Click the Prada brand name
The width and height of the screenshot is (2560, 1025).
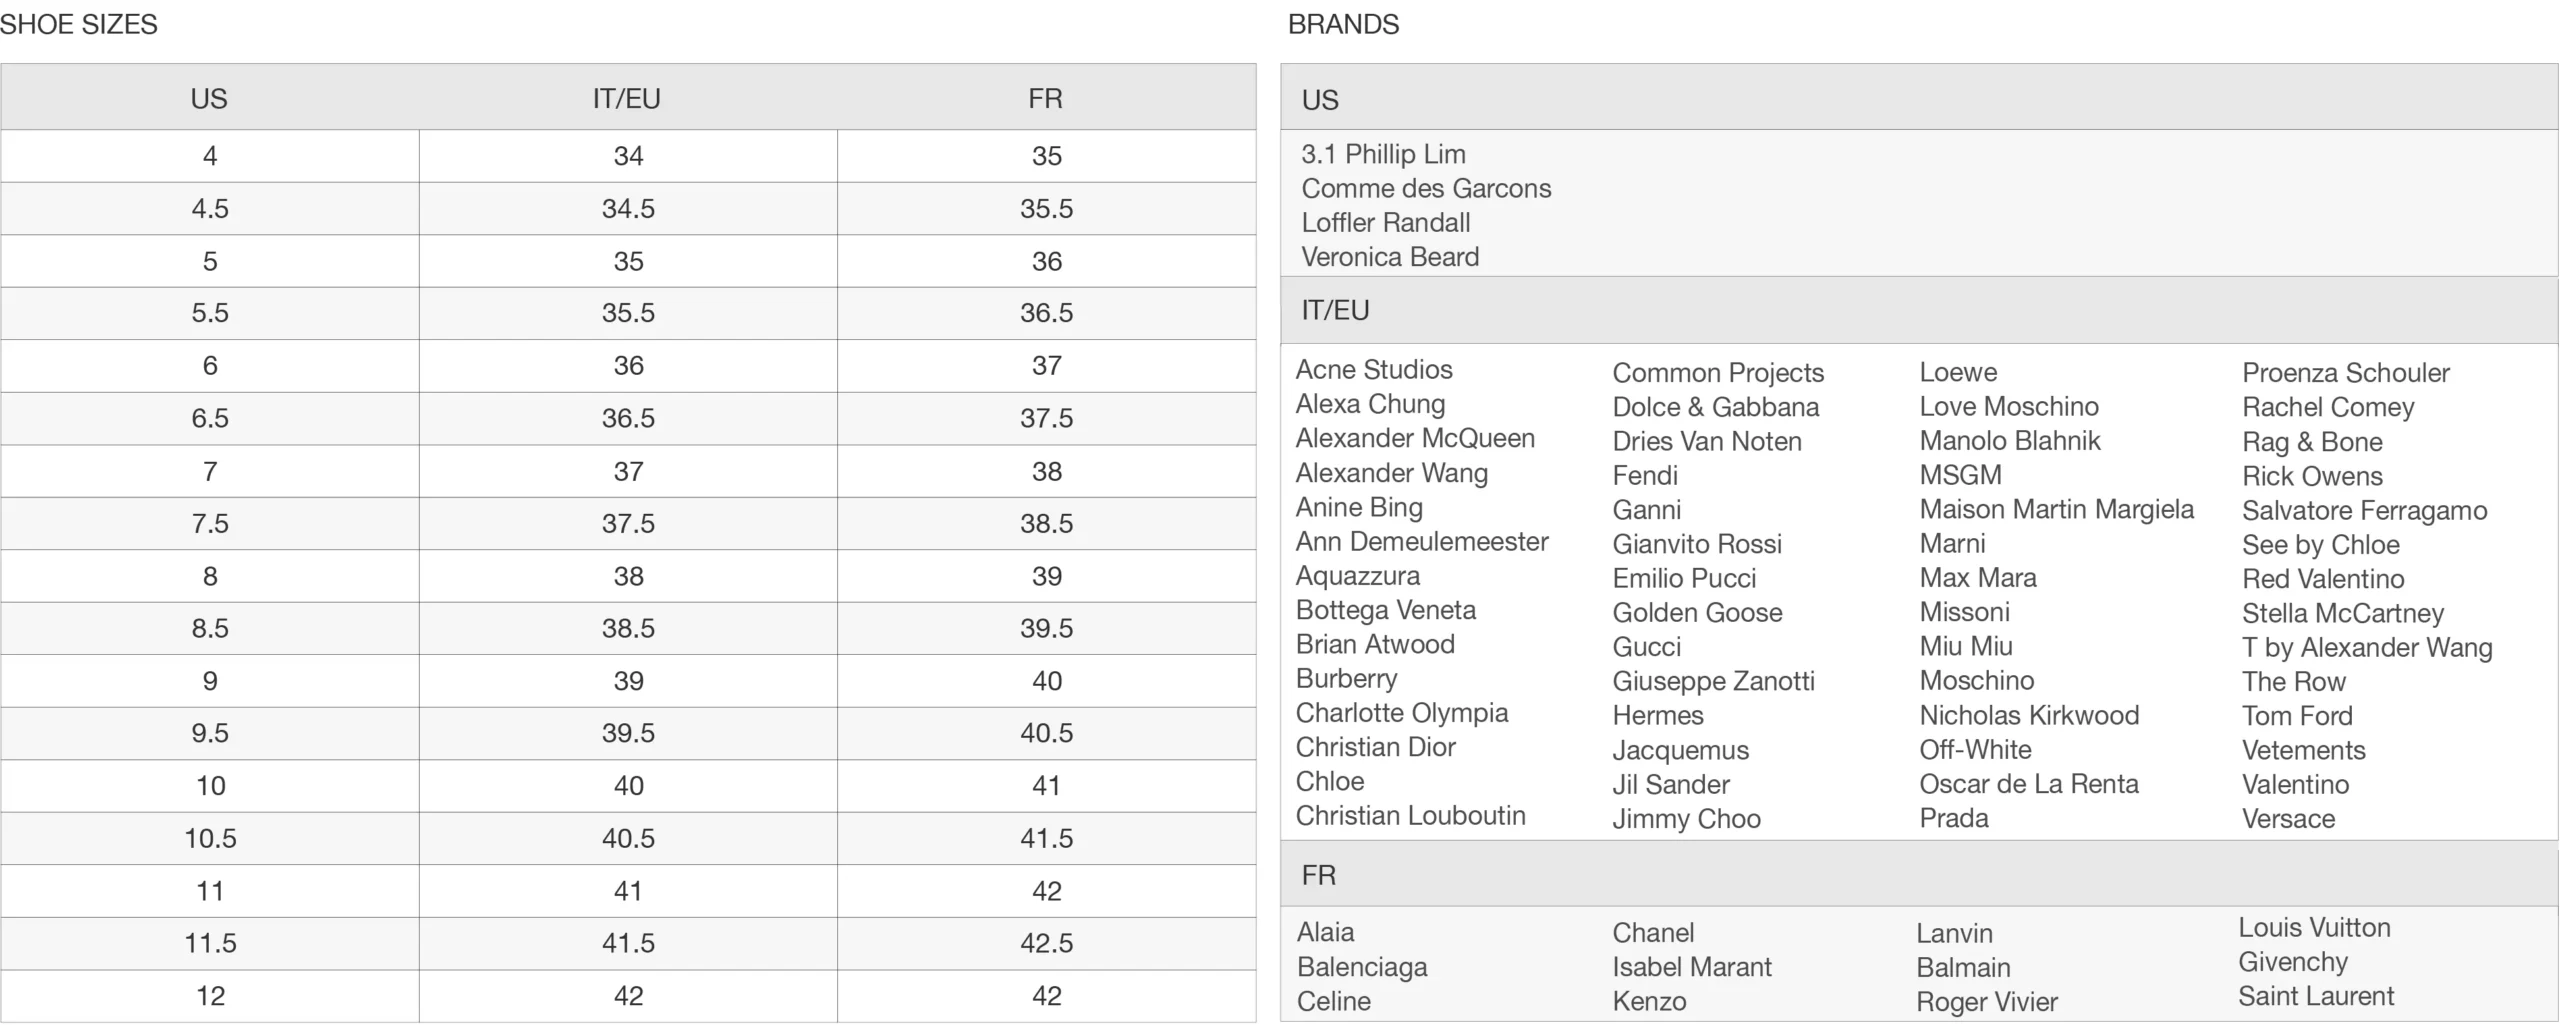coord(1954,818)
